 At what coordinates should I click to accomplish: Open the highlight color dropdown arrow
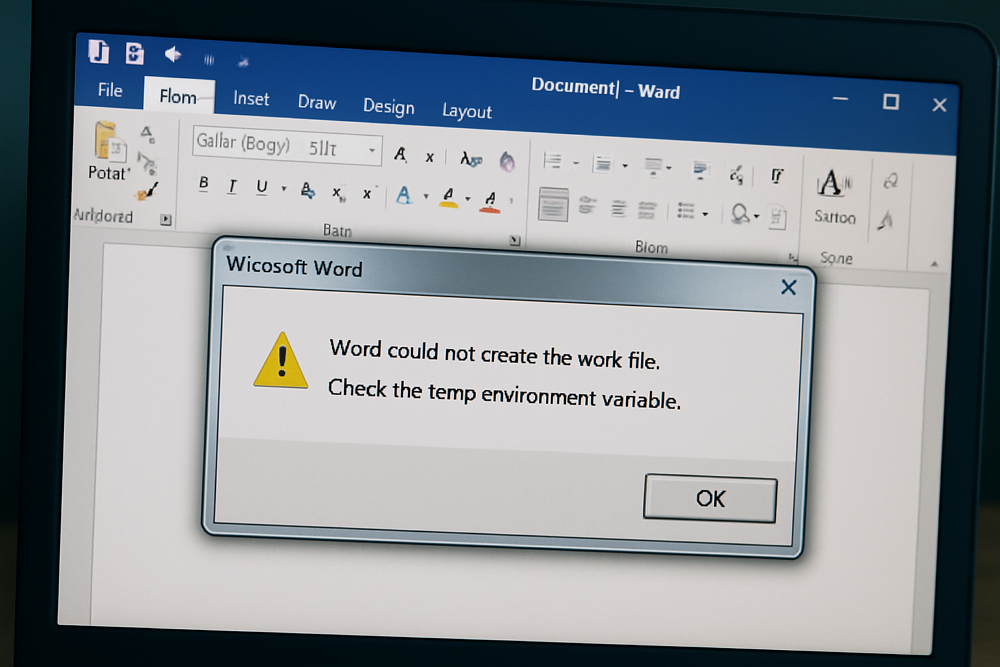pos(468,200)
